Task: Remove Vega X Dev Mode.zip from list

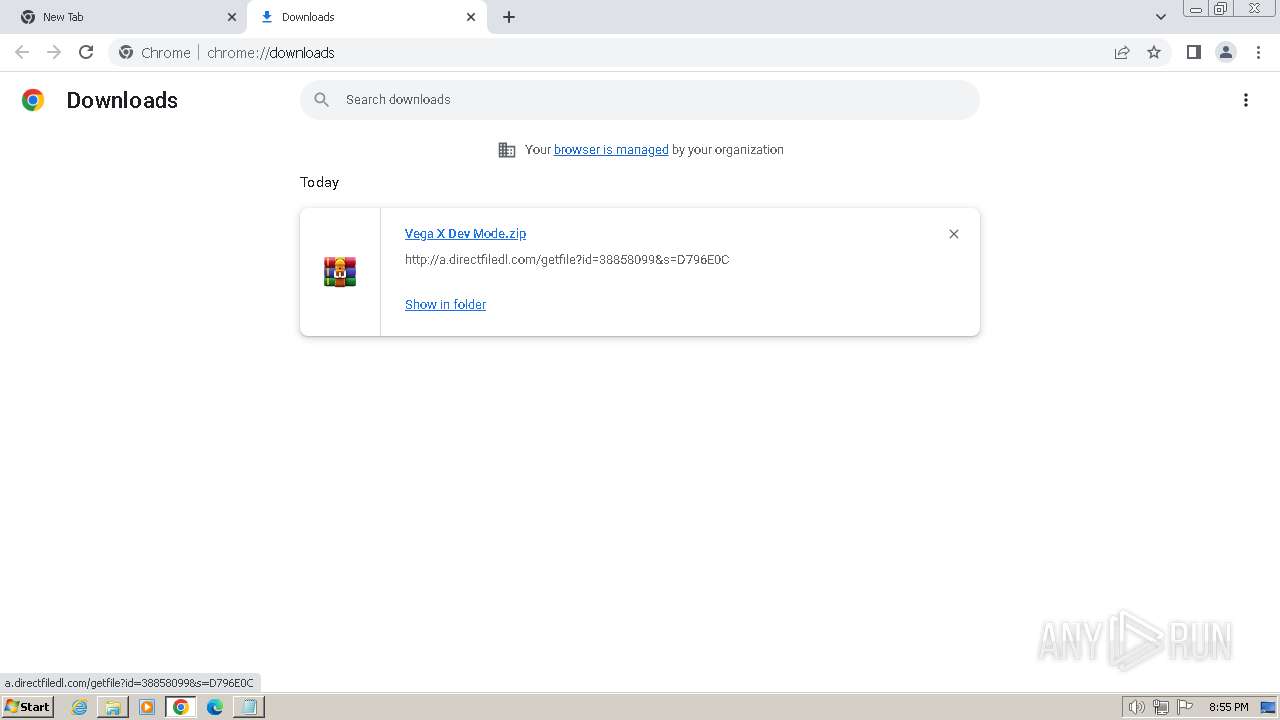Action: point(954,234)
